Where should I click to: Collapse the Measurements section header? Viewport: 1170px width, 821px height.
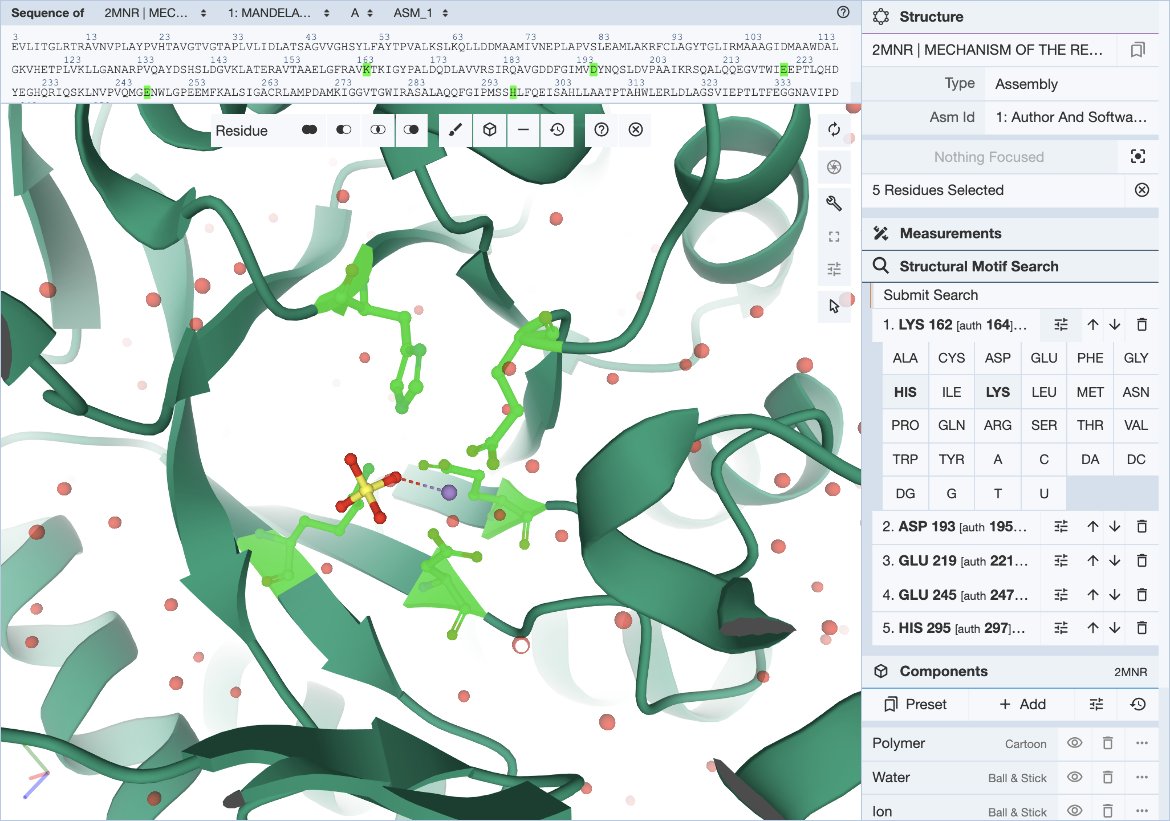click(x=950, y=233)
